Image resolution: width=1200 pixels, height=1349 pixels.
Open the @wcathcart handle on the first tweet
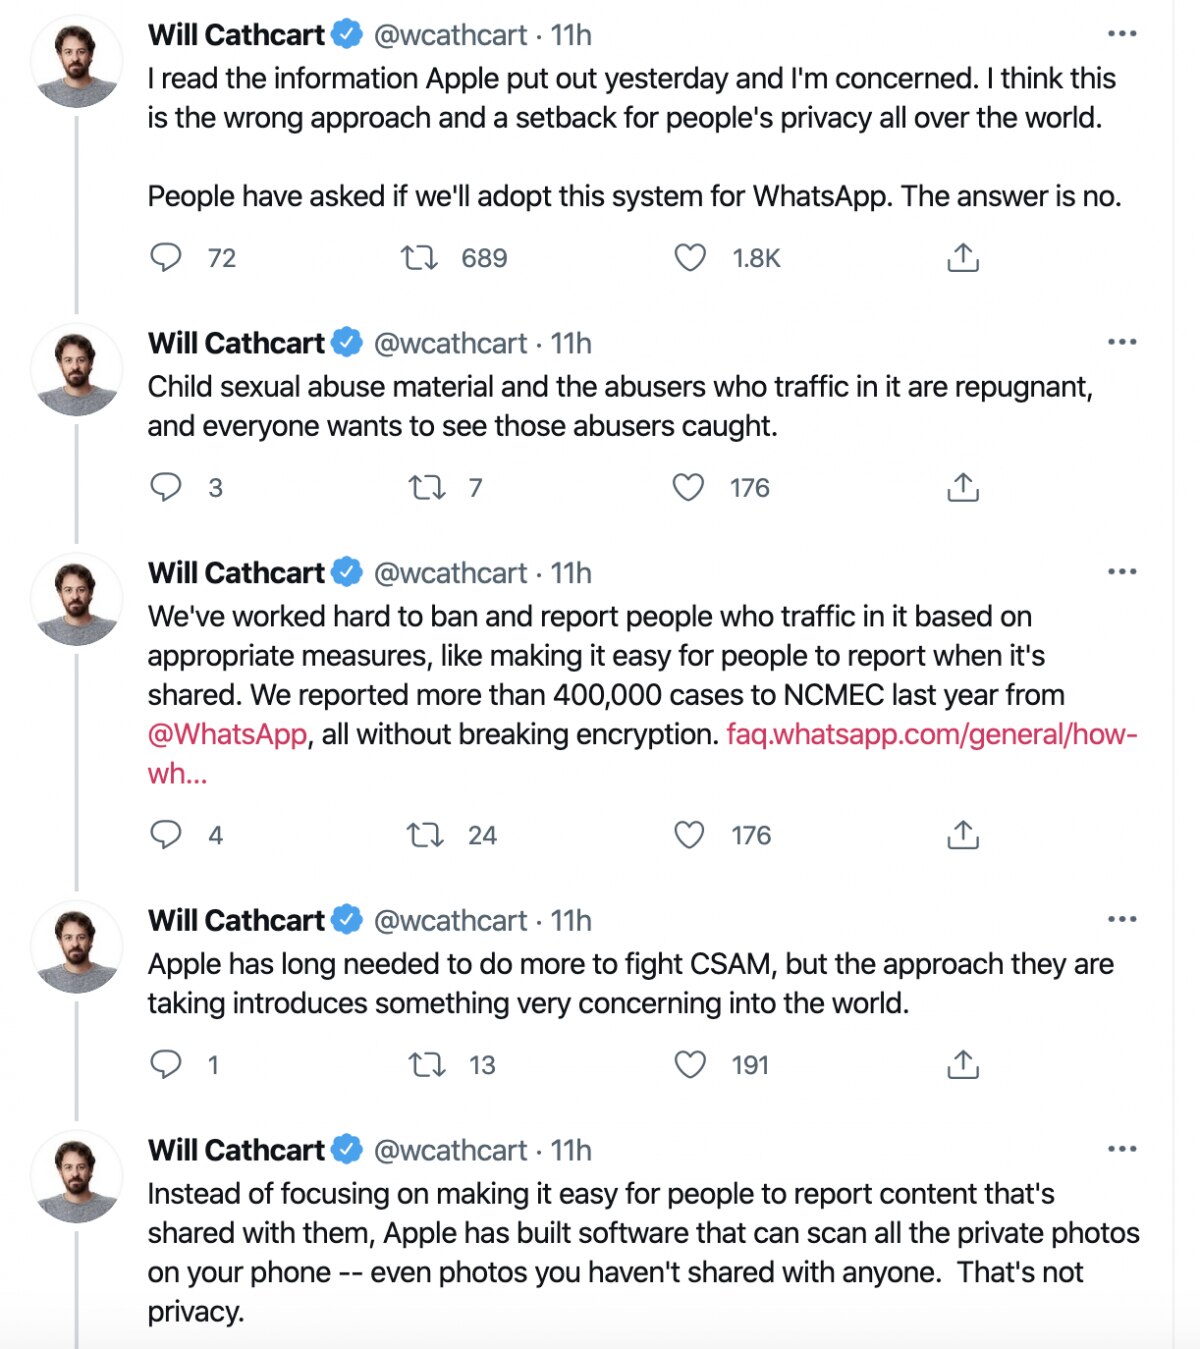450,35
